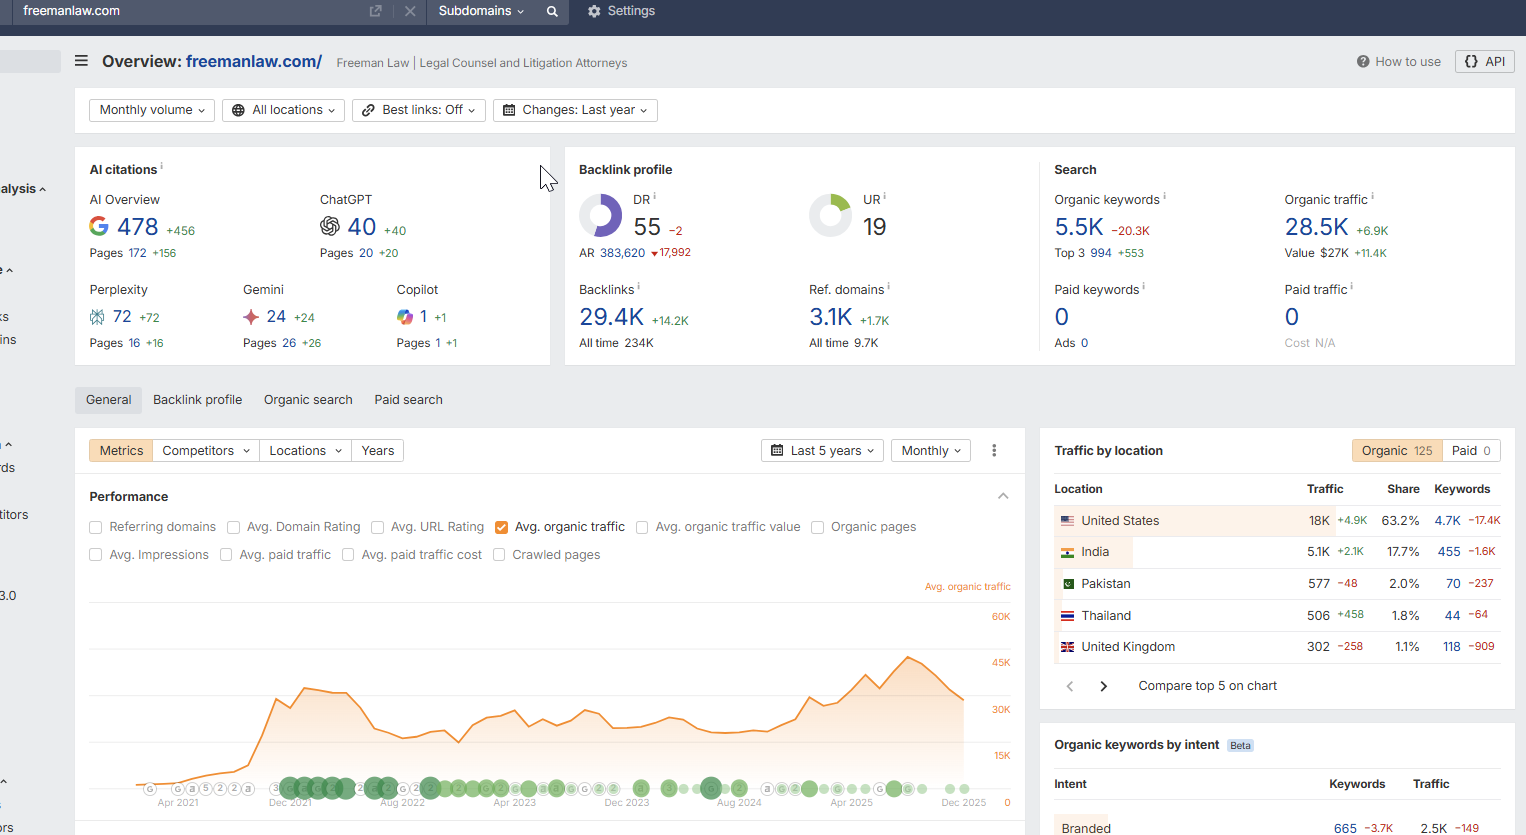Screen dimensions: 1526x835
Task: Click the magnifier search icon
Action: pos(552,11)
